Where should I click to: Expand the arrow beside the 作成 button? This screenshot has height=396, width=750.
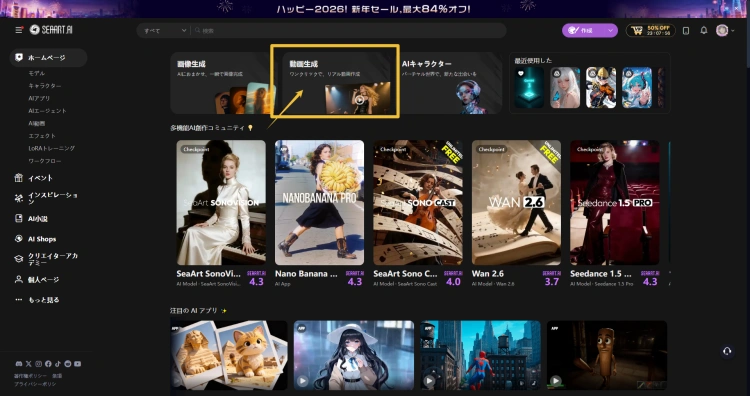click(x=610, y=30)
